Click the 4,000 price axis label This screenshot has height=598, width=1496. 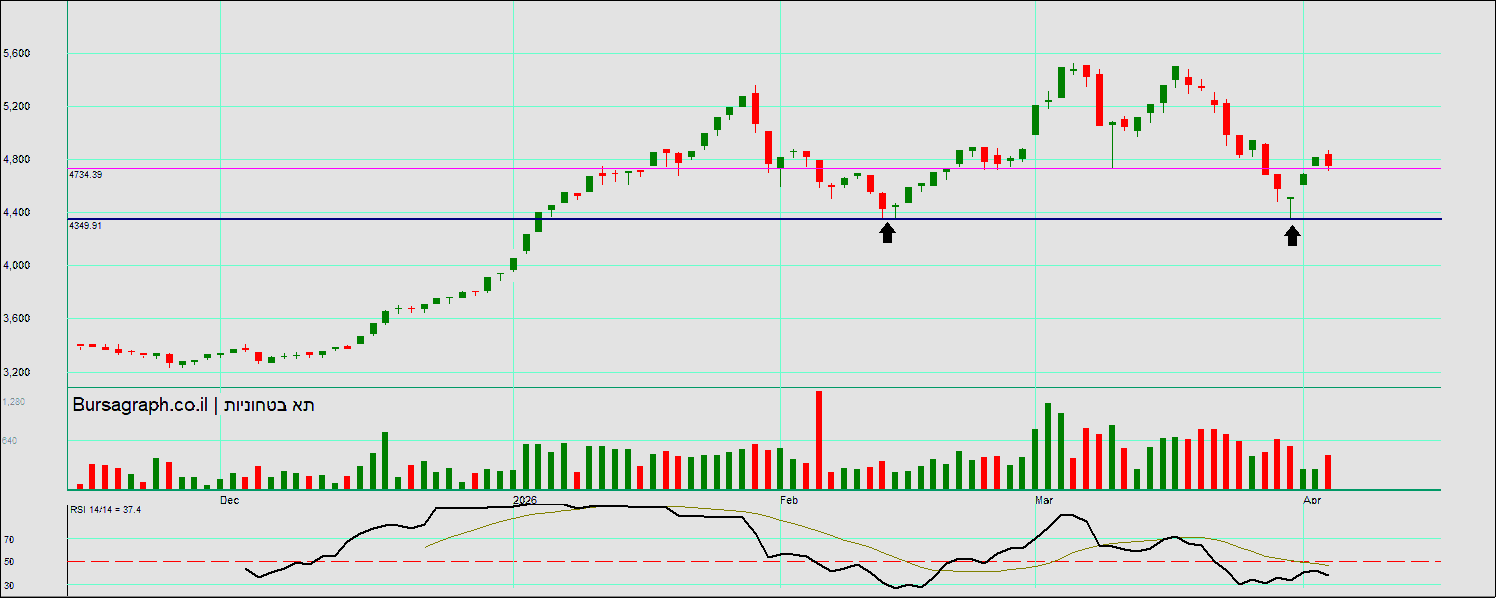coord(16,265)
